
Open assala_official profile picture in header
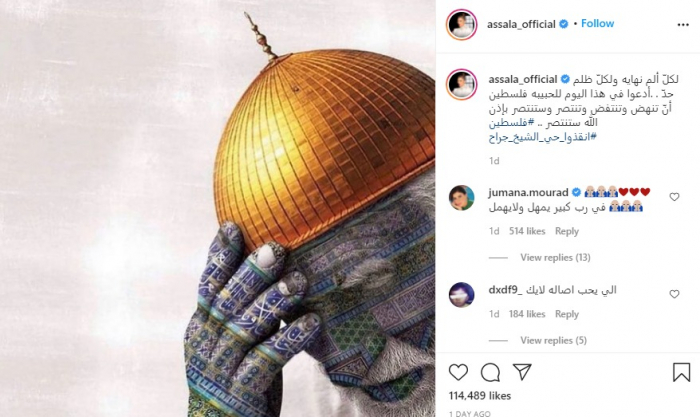point(462,25)
